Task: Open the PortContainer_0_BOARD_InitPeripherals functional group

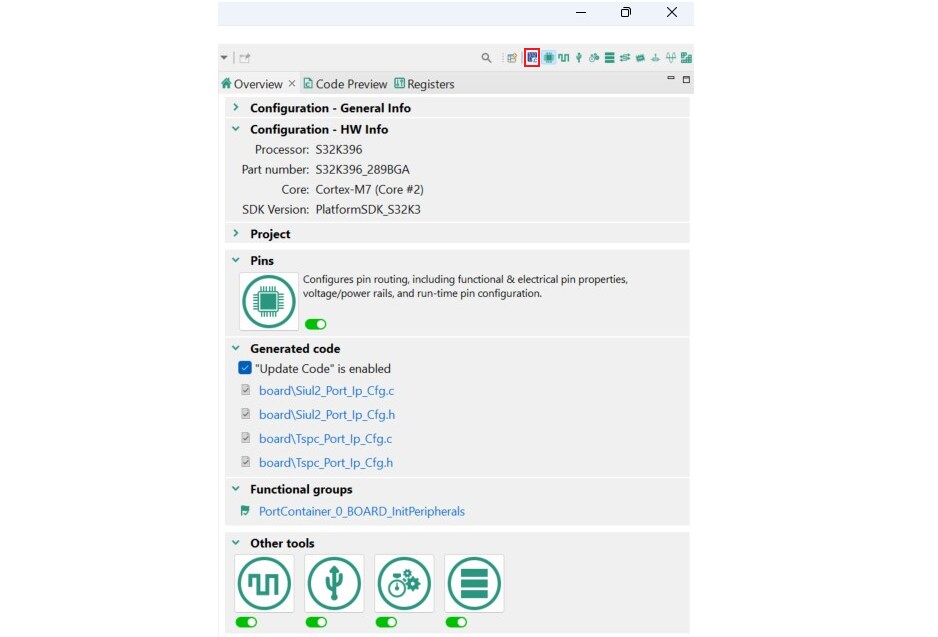Action: click(361, 511)
